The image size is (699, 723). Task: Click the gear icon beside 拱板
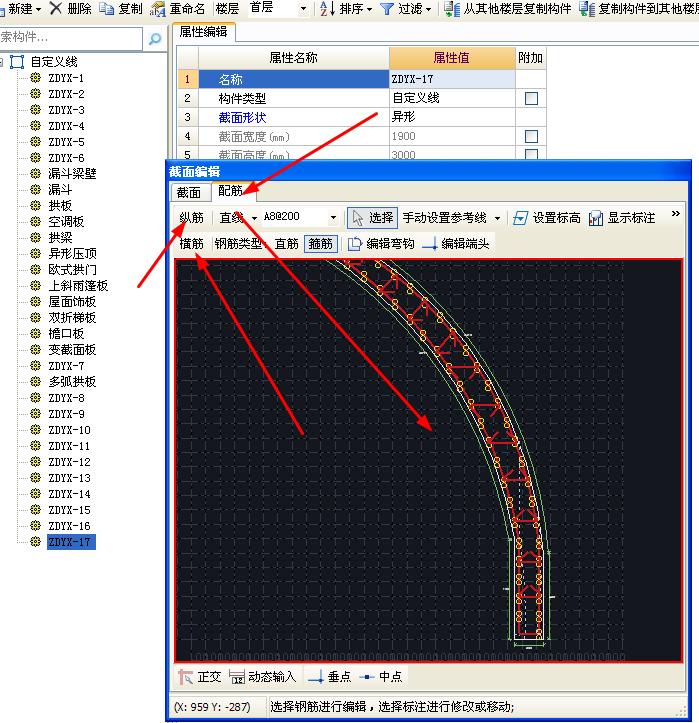(x=36, y=205)
